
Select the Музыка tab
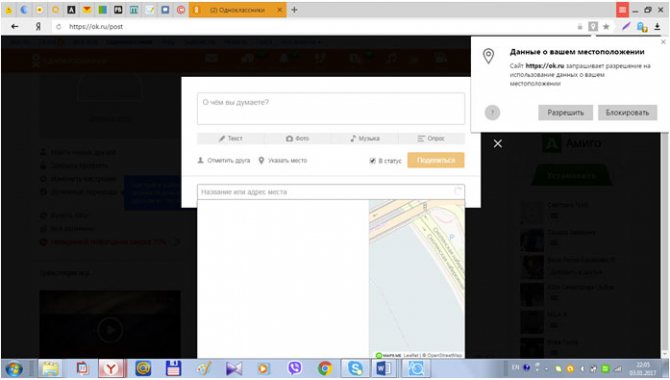[x=365, y=138]
